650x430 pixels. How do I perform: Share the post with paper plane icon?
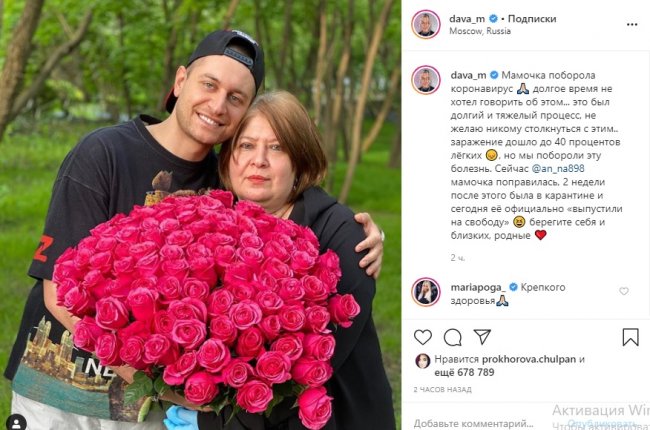click(482, 337)
